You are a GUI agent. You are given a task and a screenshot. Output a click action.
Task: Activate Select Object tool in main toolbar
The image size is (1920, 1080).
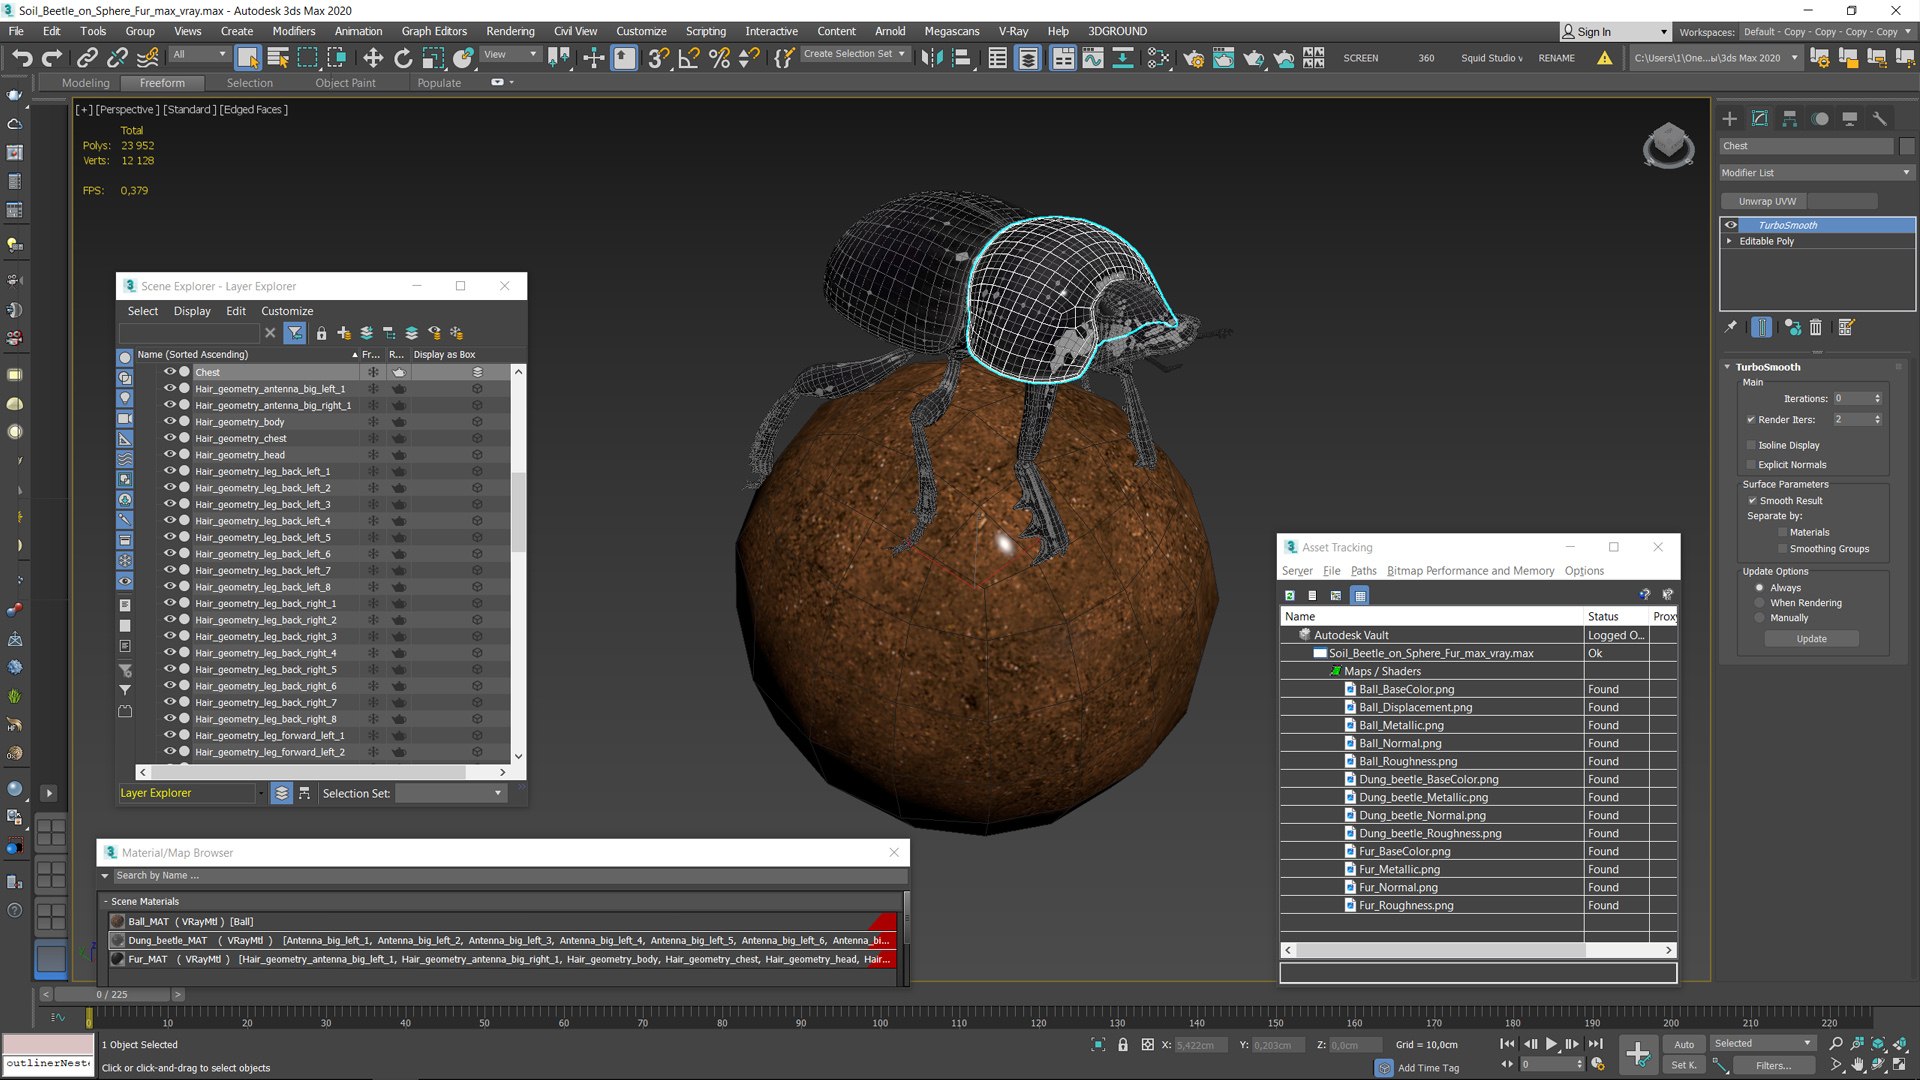[x=247, y=58]
